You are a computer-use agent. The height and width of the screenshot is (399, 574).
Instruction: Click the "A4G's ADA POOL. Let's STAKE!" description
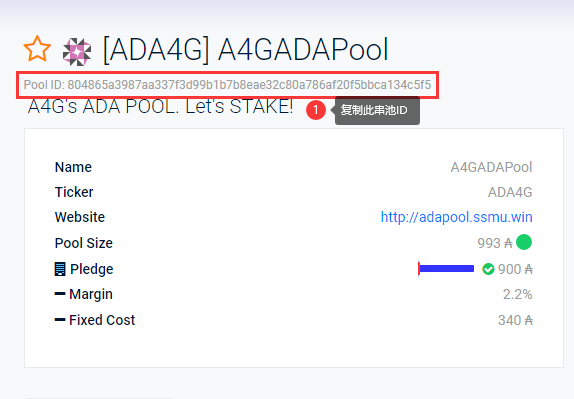click(160, 107)
